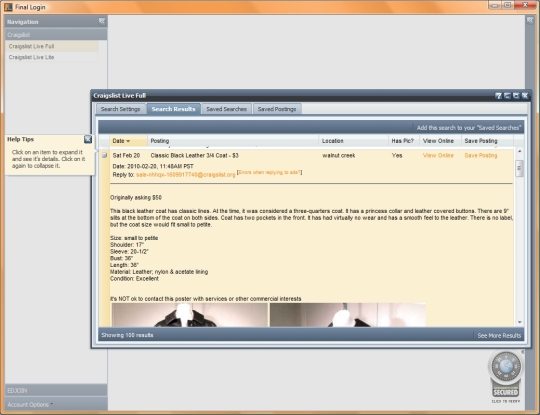Click the results scrollbar down arrow
This screenshot has height=415, width=540.
click(519, 322)
